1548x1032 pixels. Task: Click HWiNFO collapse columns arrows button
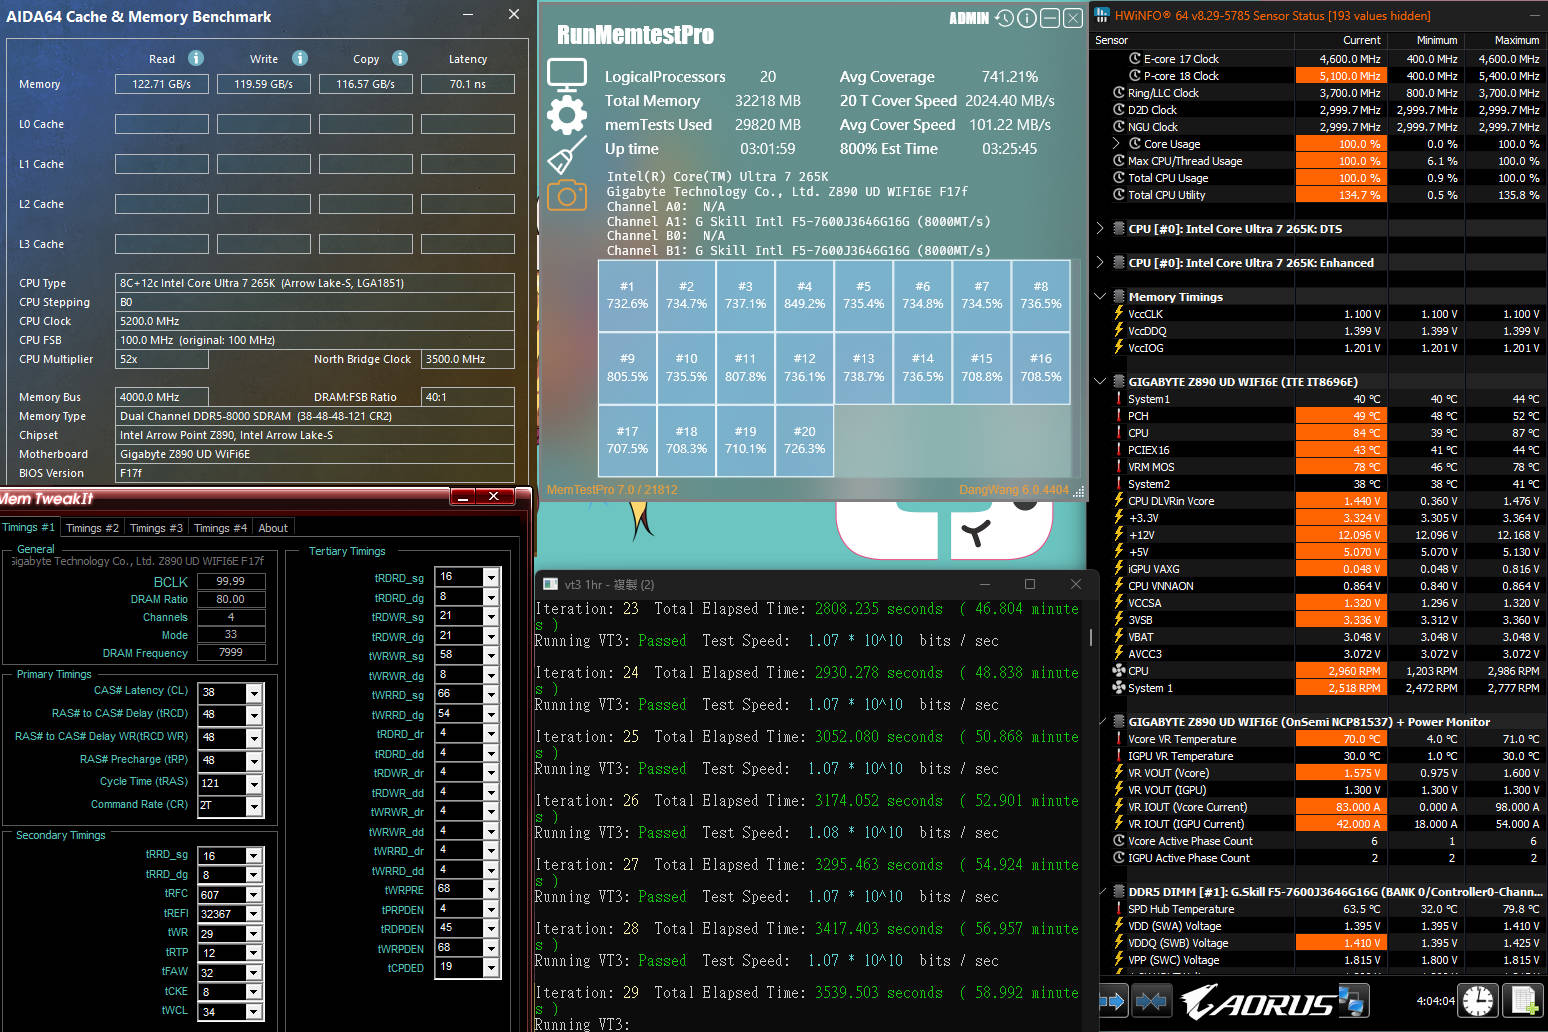(1152, 1000)
